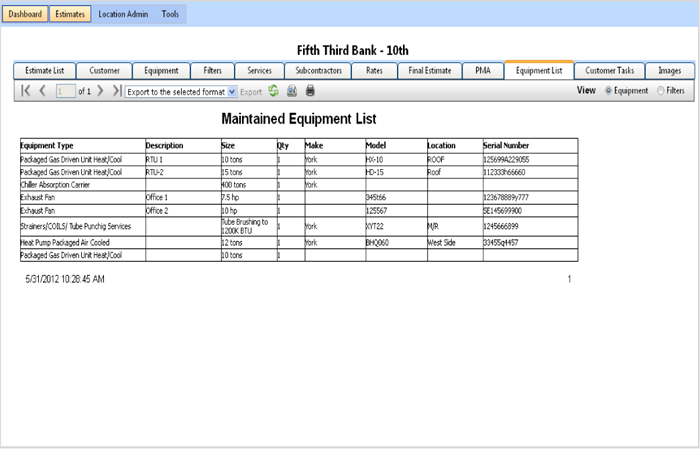Click the 400 tons size cell

[249, 185]
